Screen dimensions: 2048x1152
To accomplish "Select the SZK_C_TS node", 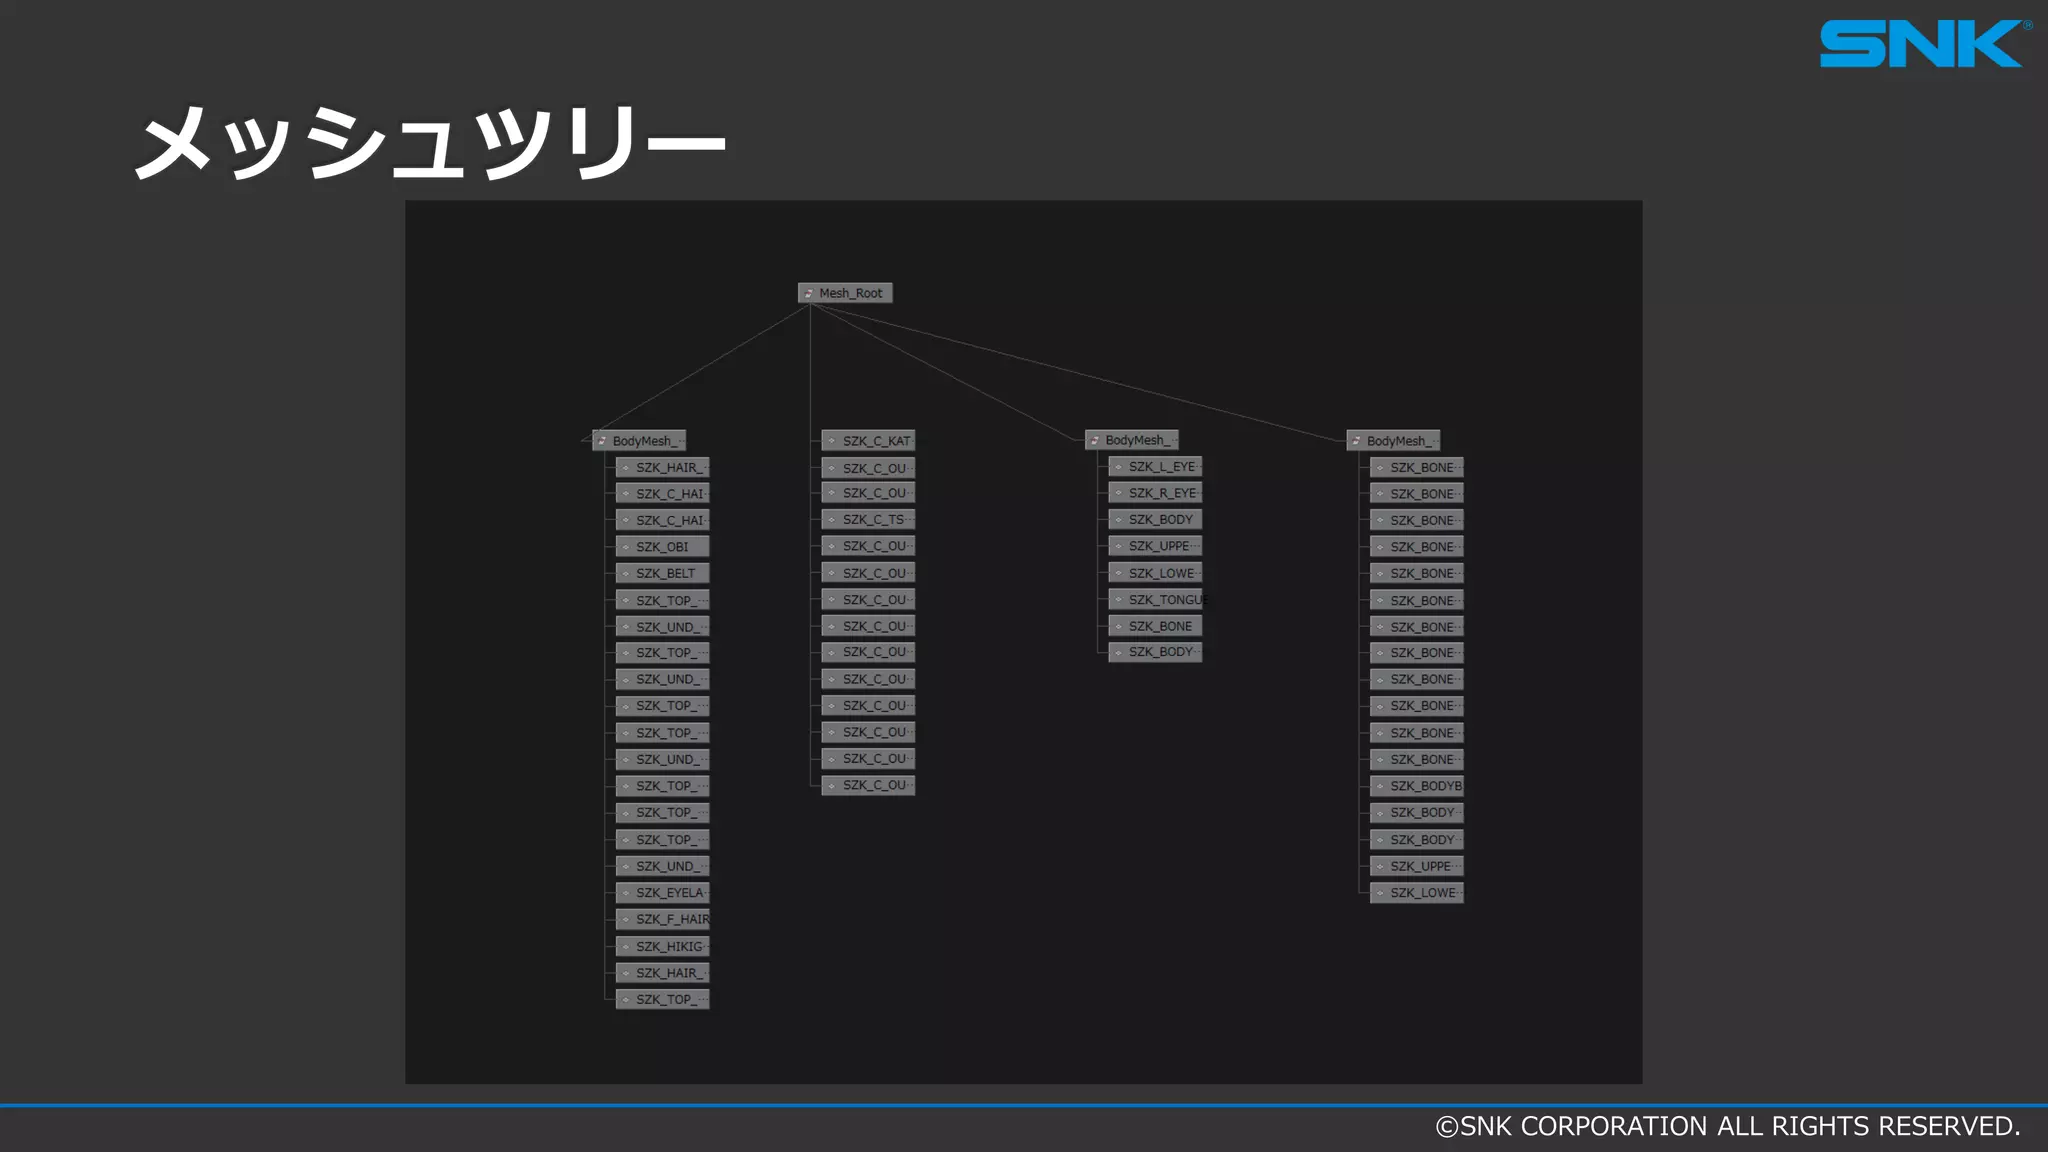I will click(x=873, y=520).
